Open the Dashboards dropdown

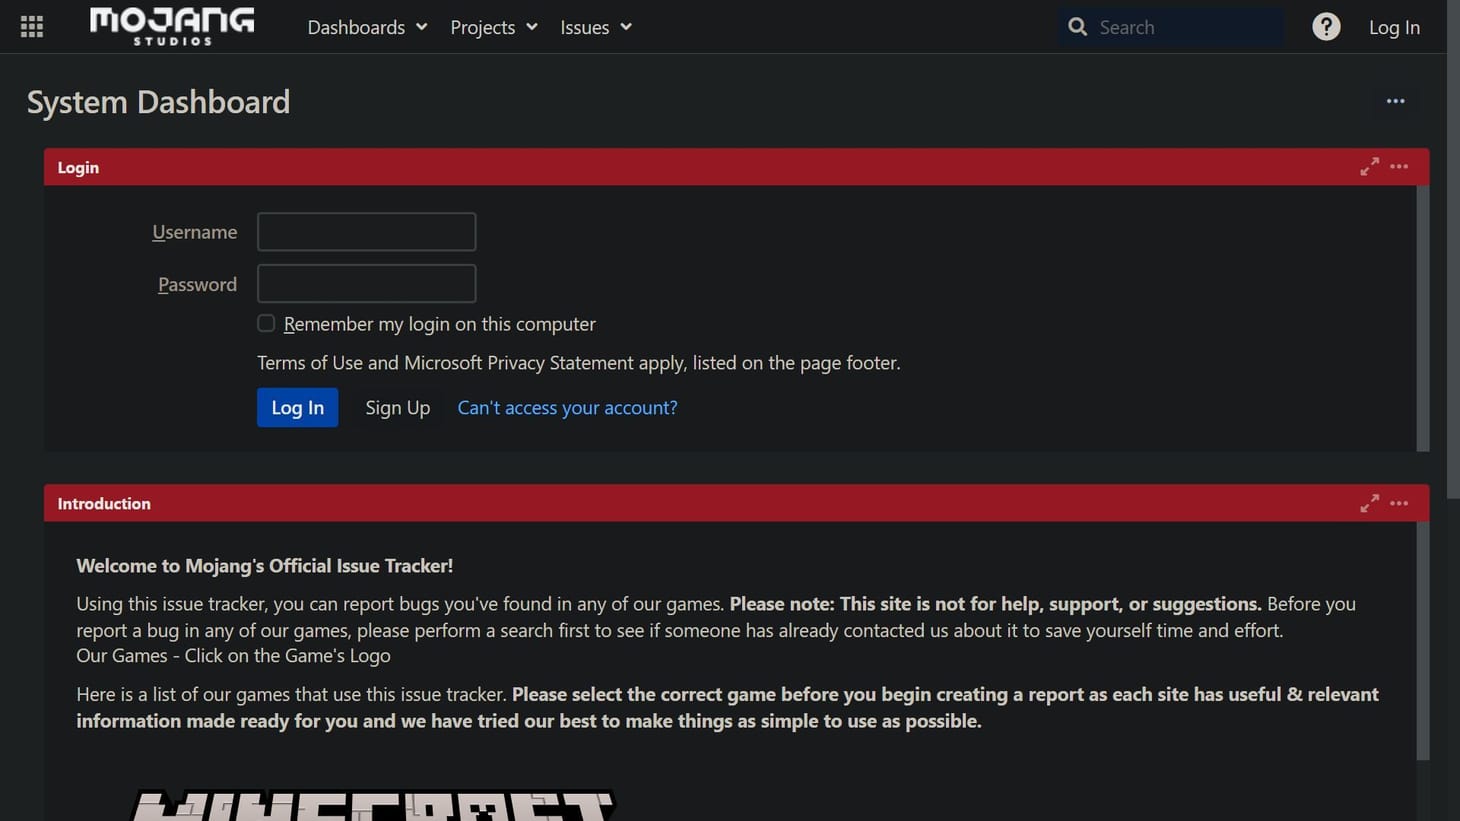click(366, 27)
